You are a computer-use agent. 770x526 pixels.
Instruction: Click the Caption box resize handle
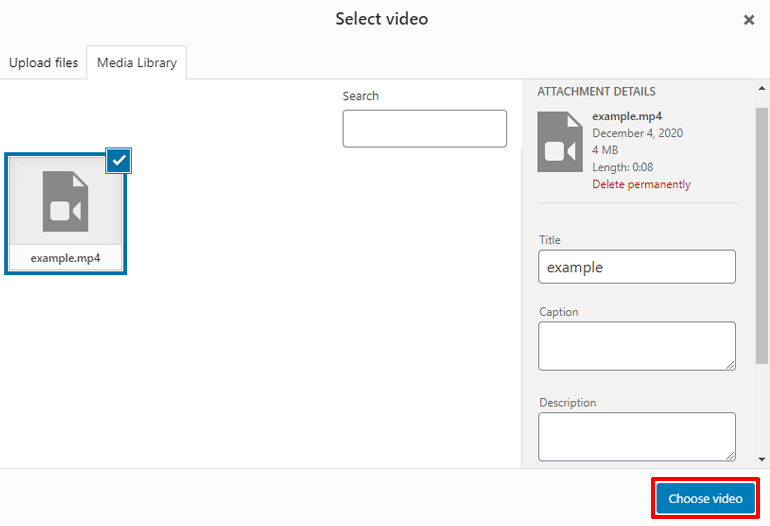(731, 366)
